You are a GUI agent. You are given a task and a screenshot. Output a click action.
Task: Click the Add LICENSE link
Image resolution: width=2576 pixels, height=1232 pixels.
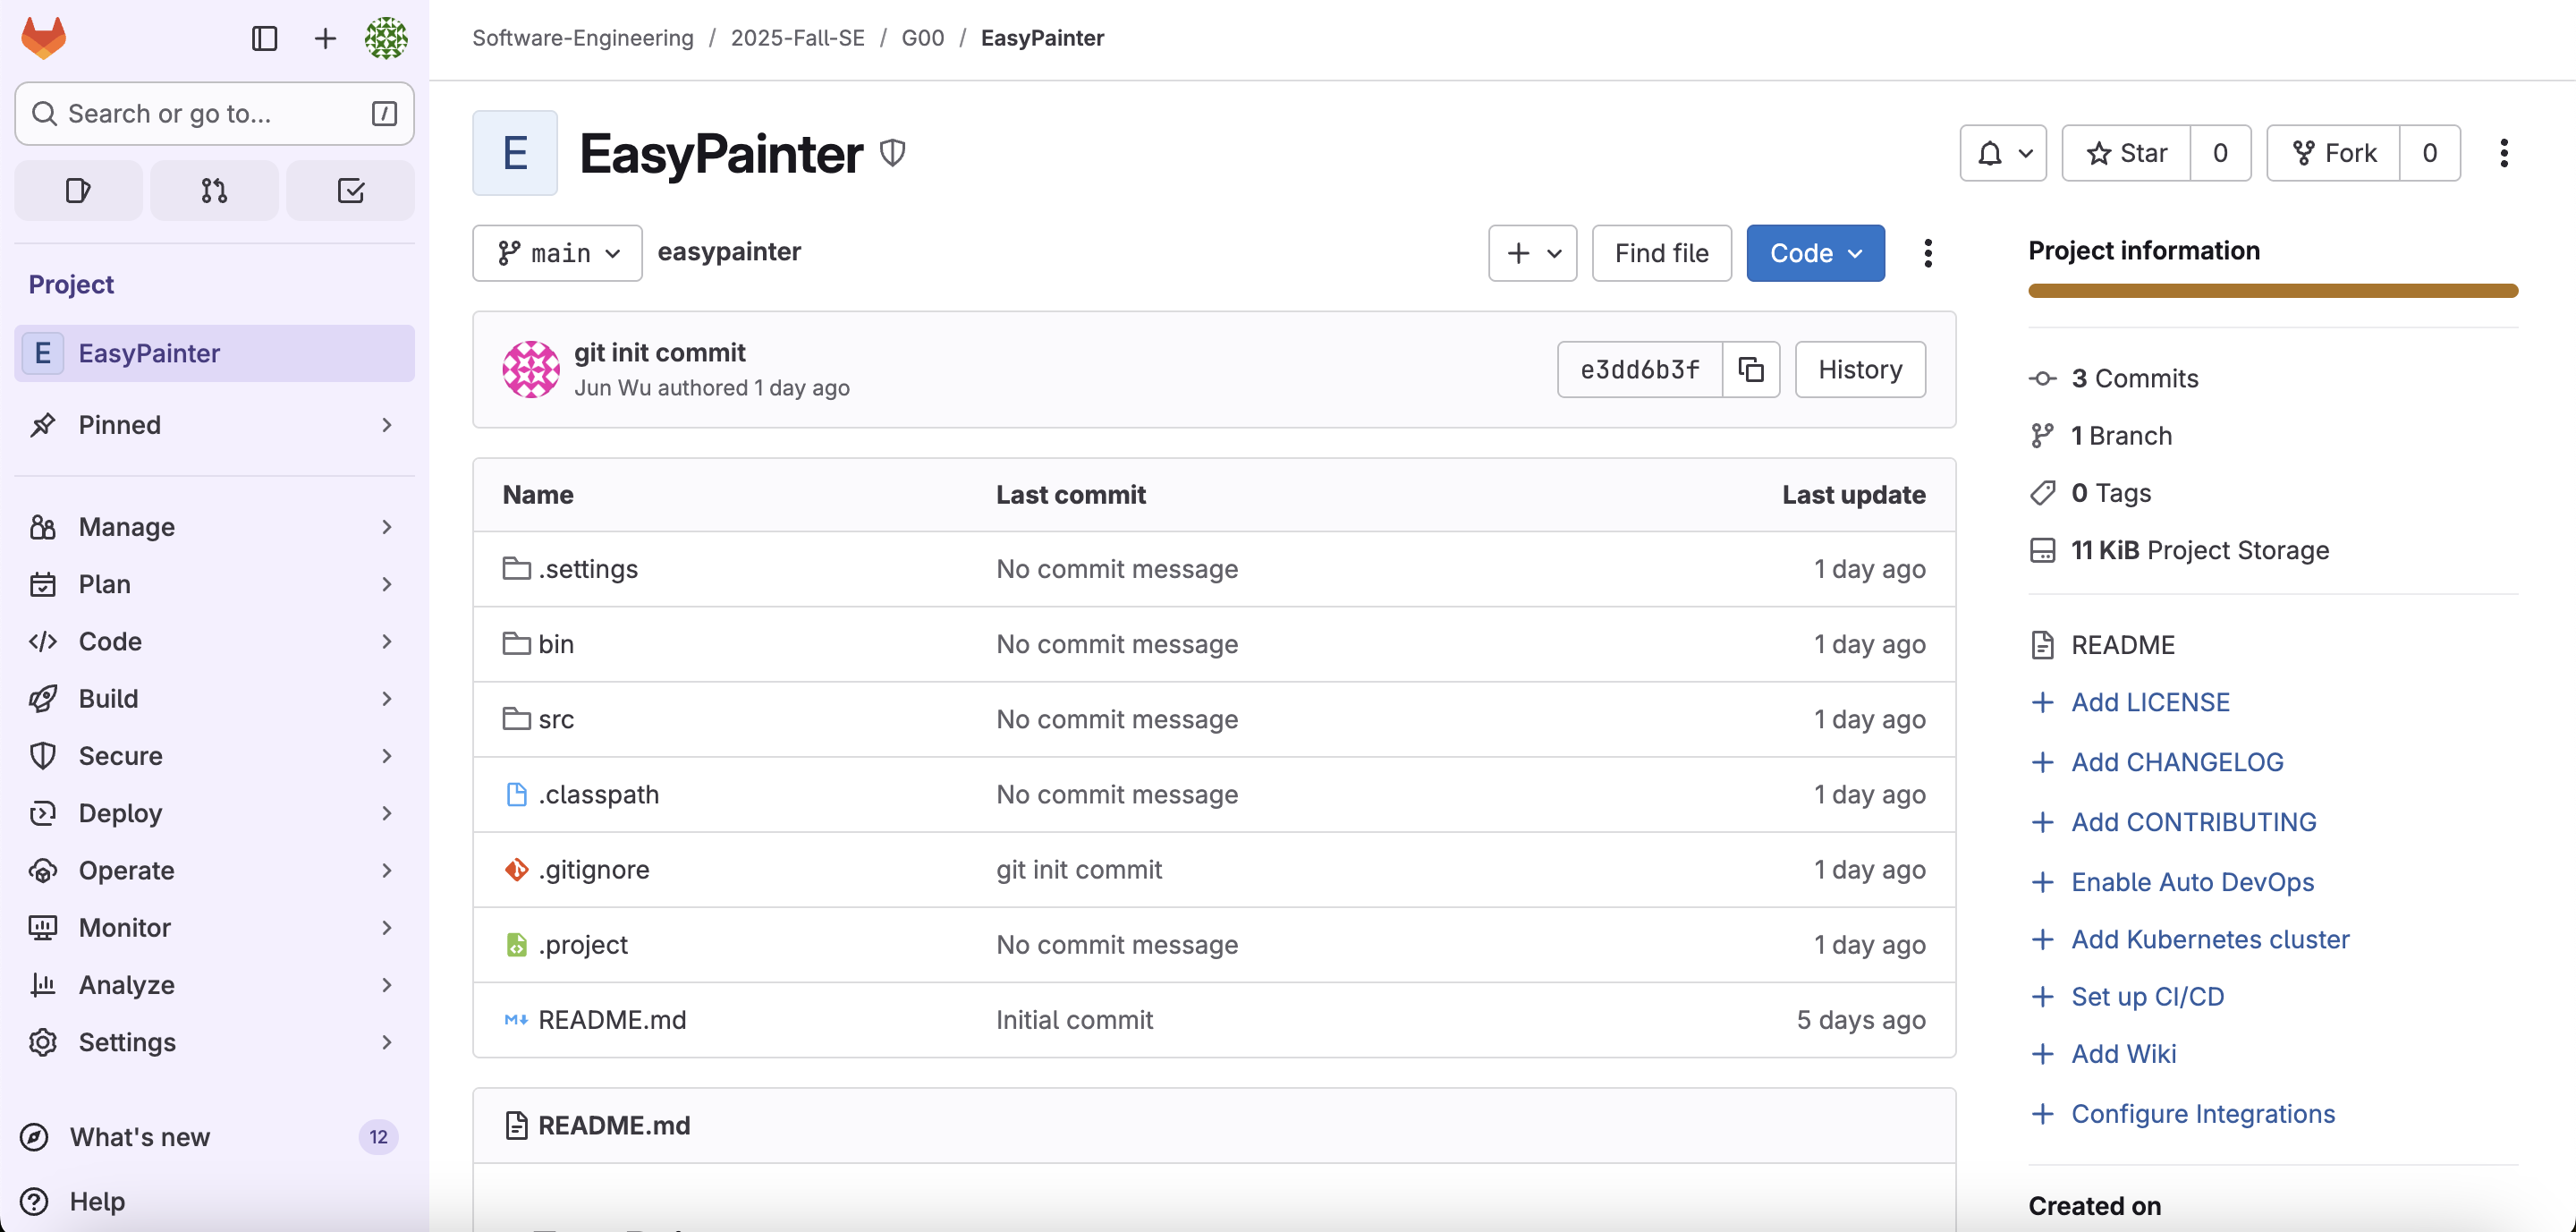pos(2150,702)
